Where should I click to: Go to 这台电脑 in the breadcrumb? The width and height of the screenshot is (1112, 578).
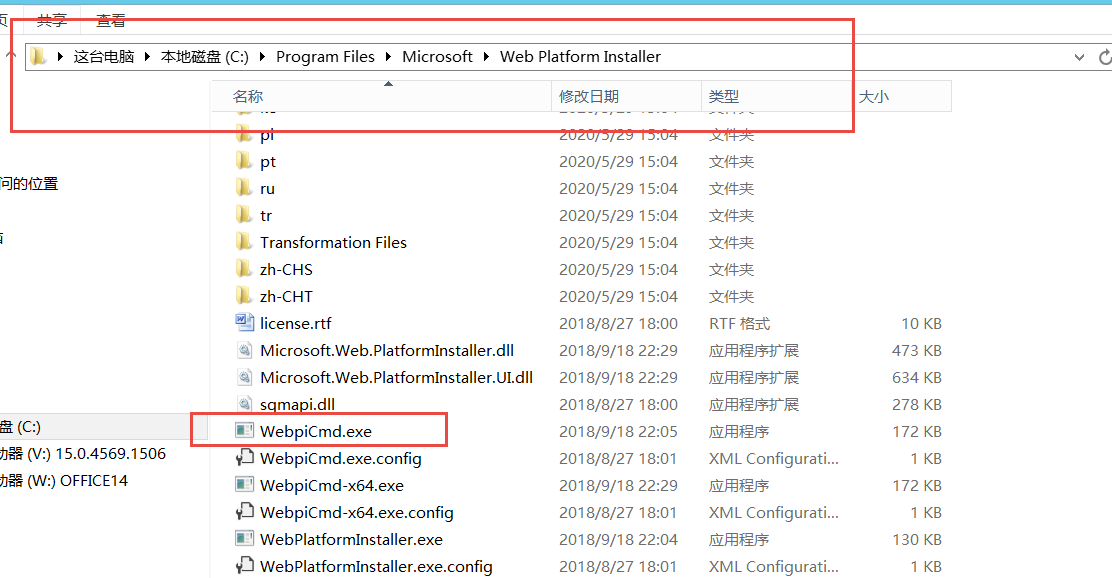pos(104,57)
